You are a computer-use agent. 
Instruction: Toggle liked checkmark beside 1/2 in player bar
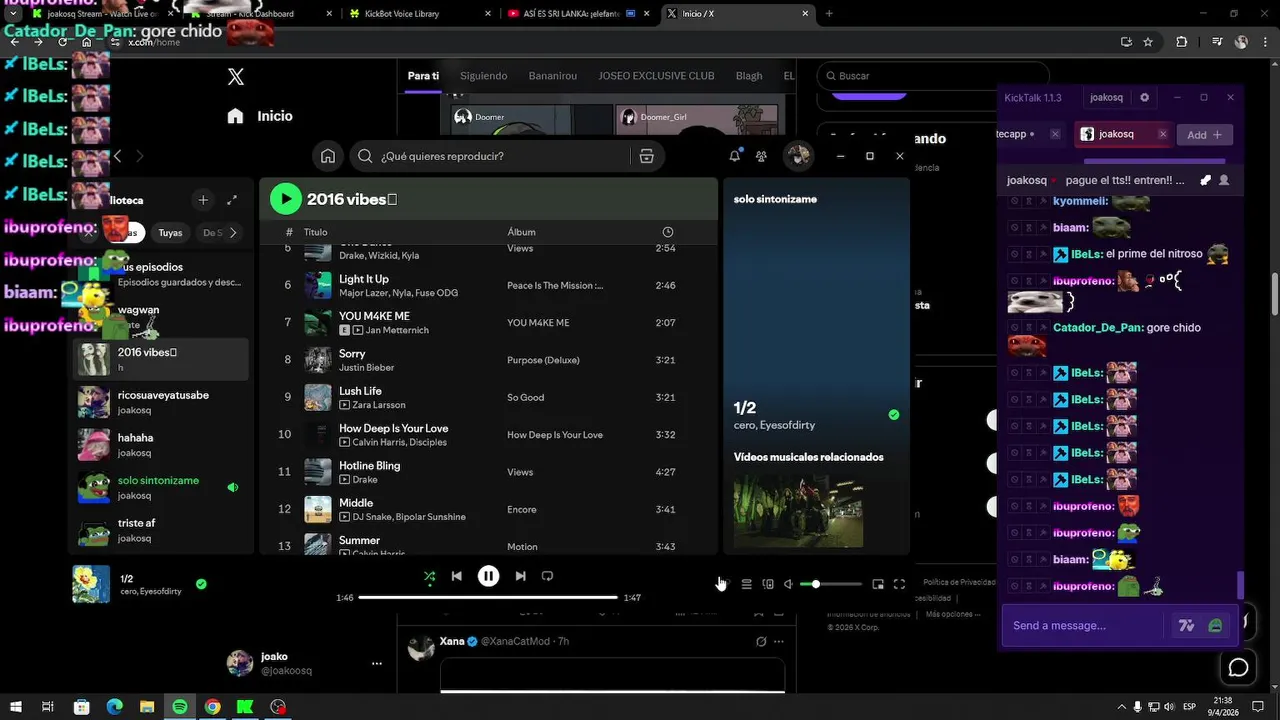(x=201, y=584)
